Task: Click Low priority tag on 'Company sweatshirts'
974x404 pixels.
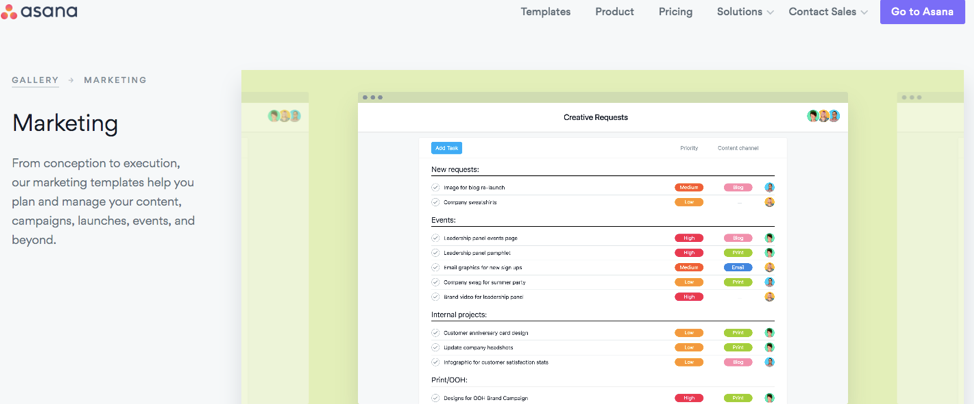Action: click(689, 202)
